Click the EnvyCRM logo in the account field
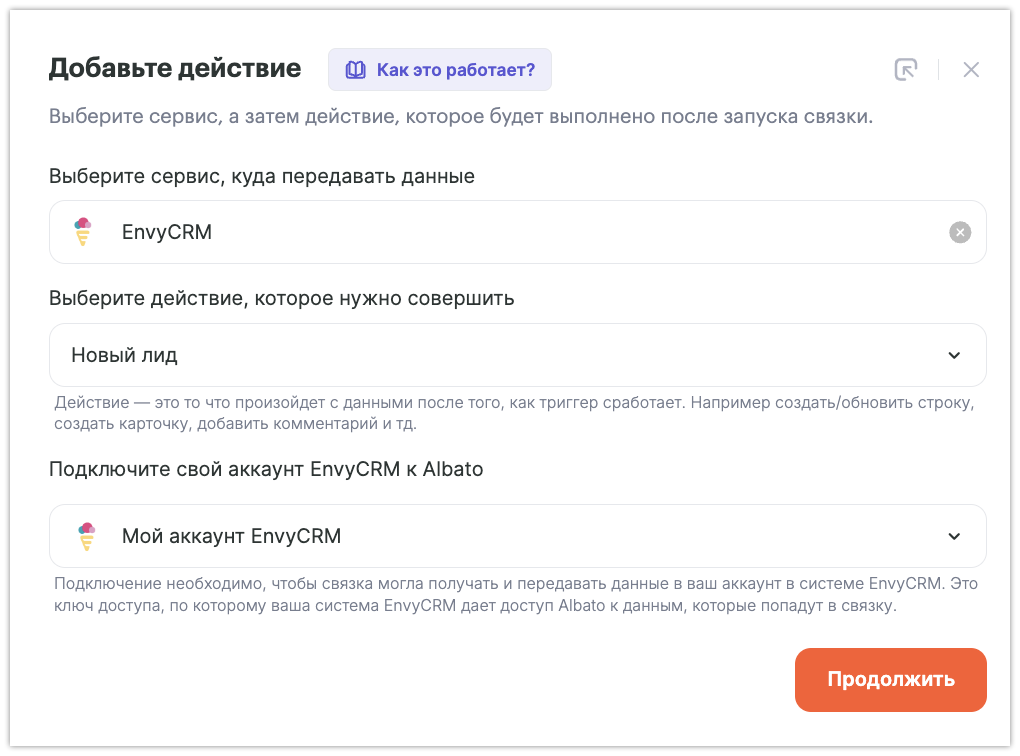This screenshot has height=756, width=1020. click(86, 536)
